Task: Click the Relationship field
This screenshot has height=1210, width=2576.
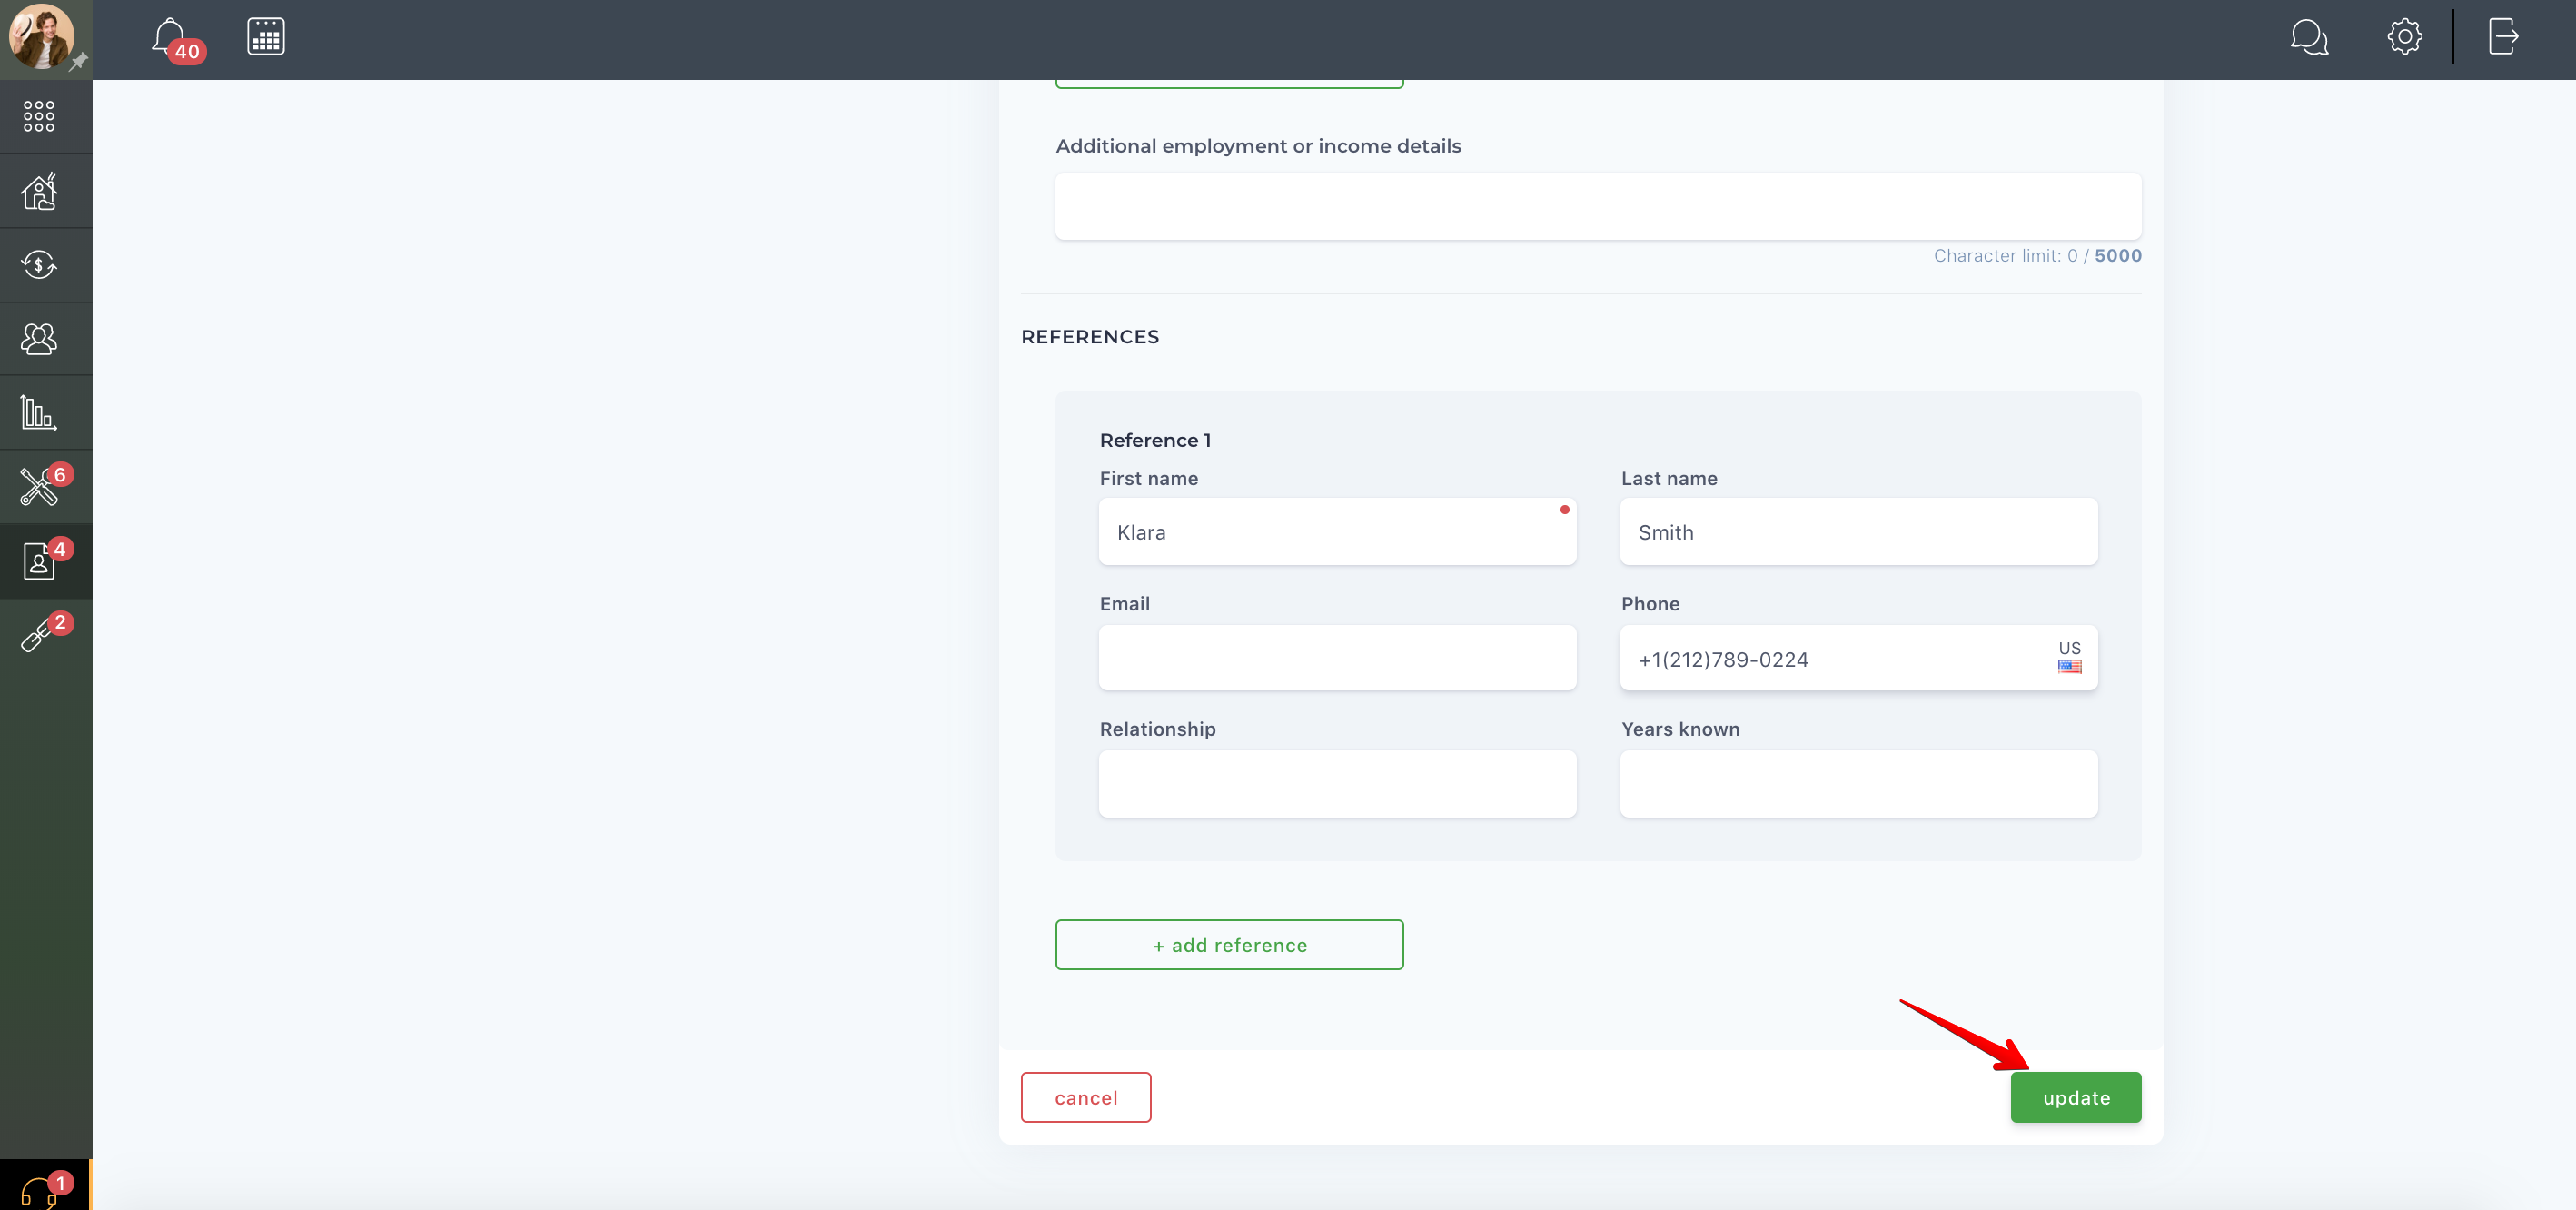Action: click(1337, 784)
